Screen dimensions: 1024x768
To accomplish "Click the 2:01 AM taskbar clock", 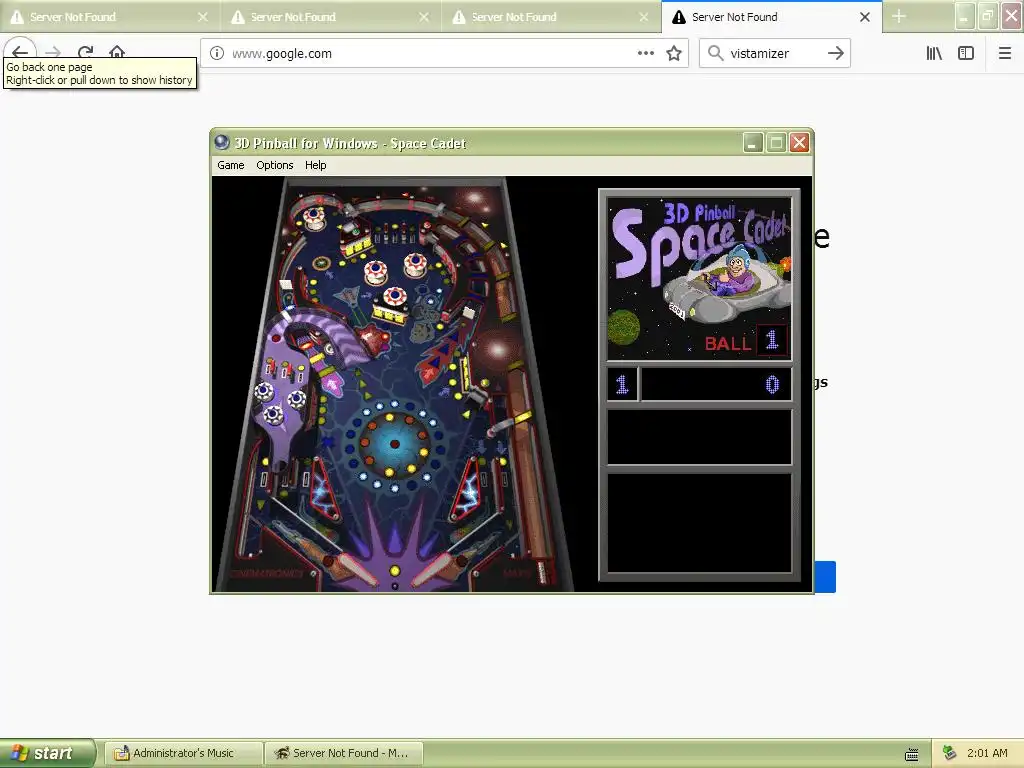I will [987, 753].
